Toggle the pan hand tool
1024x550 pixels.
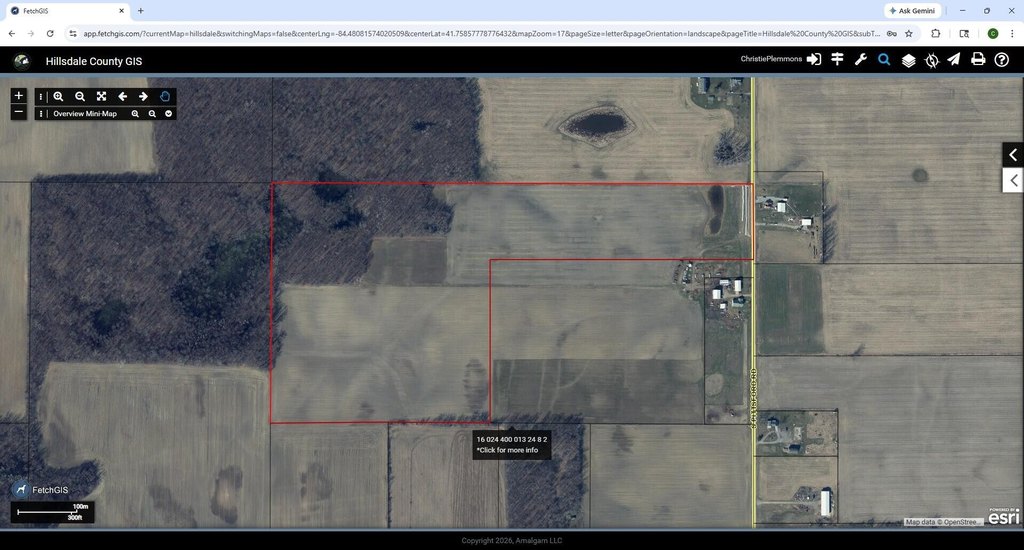click(x=165, y=97)
